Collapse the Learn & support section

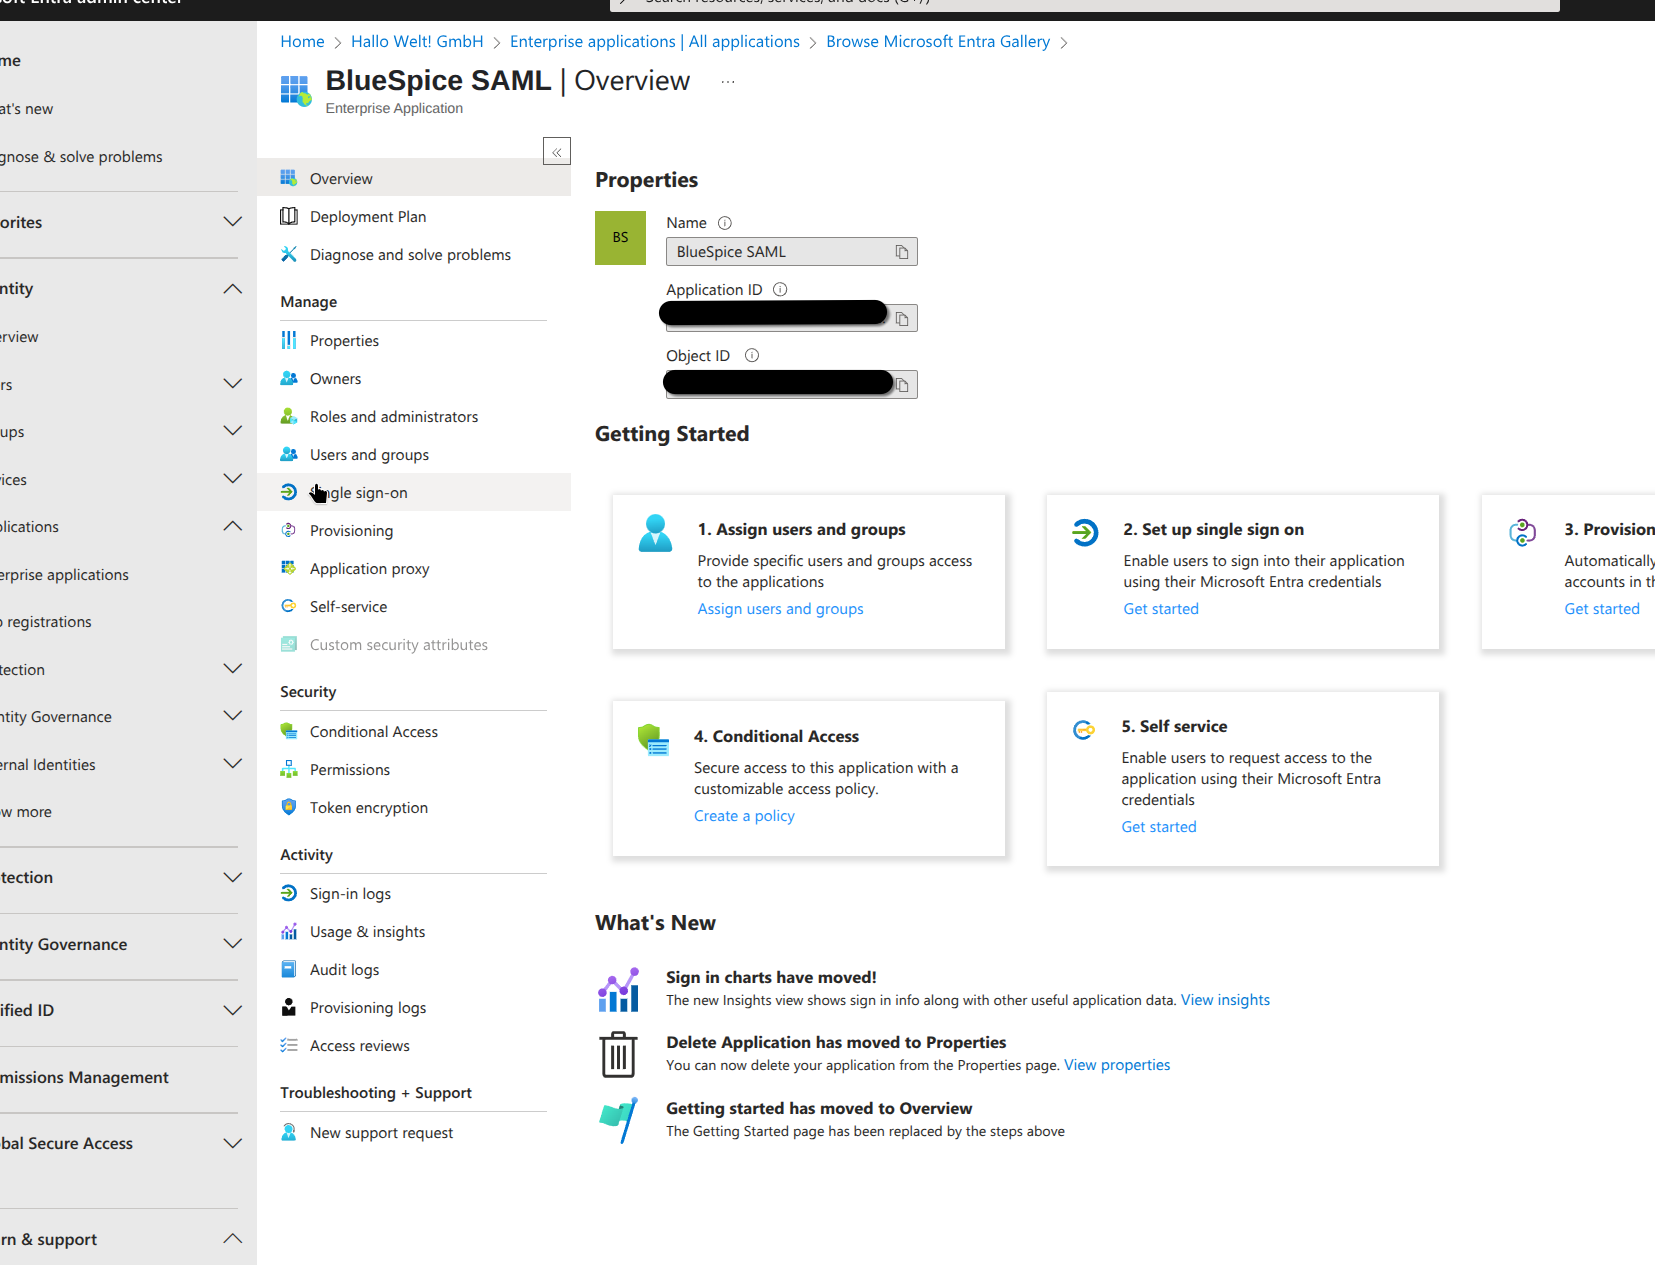[x=232, y=1239]
